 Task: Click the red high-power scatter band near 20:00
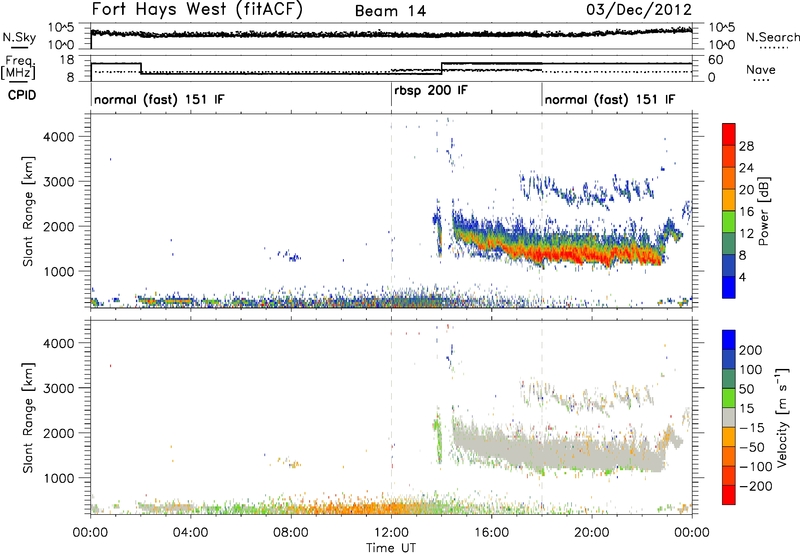coord(592,254)
